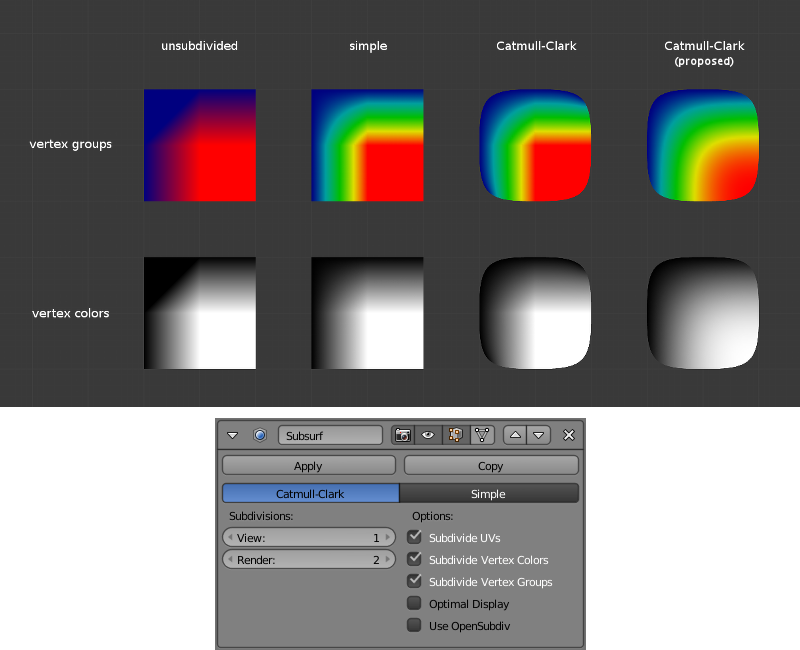Viewport: 800px width, 650px height.
Task: Apply the Subsurf modifier
Action: (x=309, y=466)
